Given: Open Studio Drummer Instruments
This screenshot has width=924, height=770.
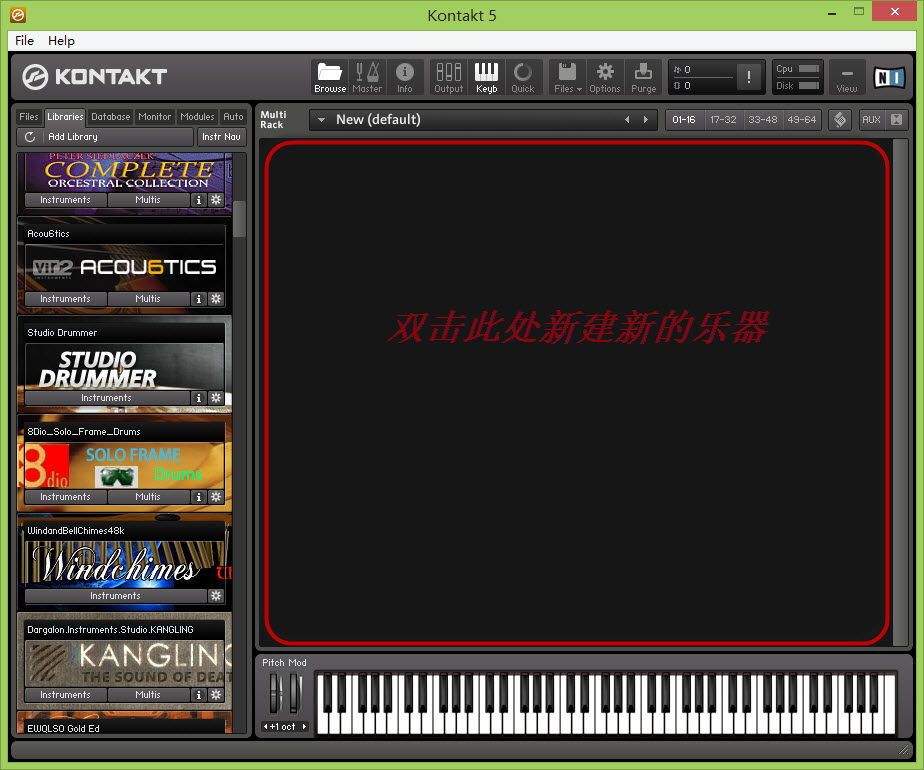Looking at the screenshot, I should (x=107, y=398).
